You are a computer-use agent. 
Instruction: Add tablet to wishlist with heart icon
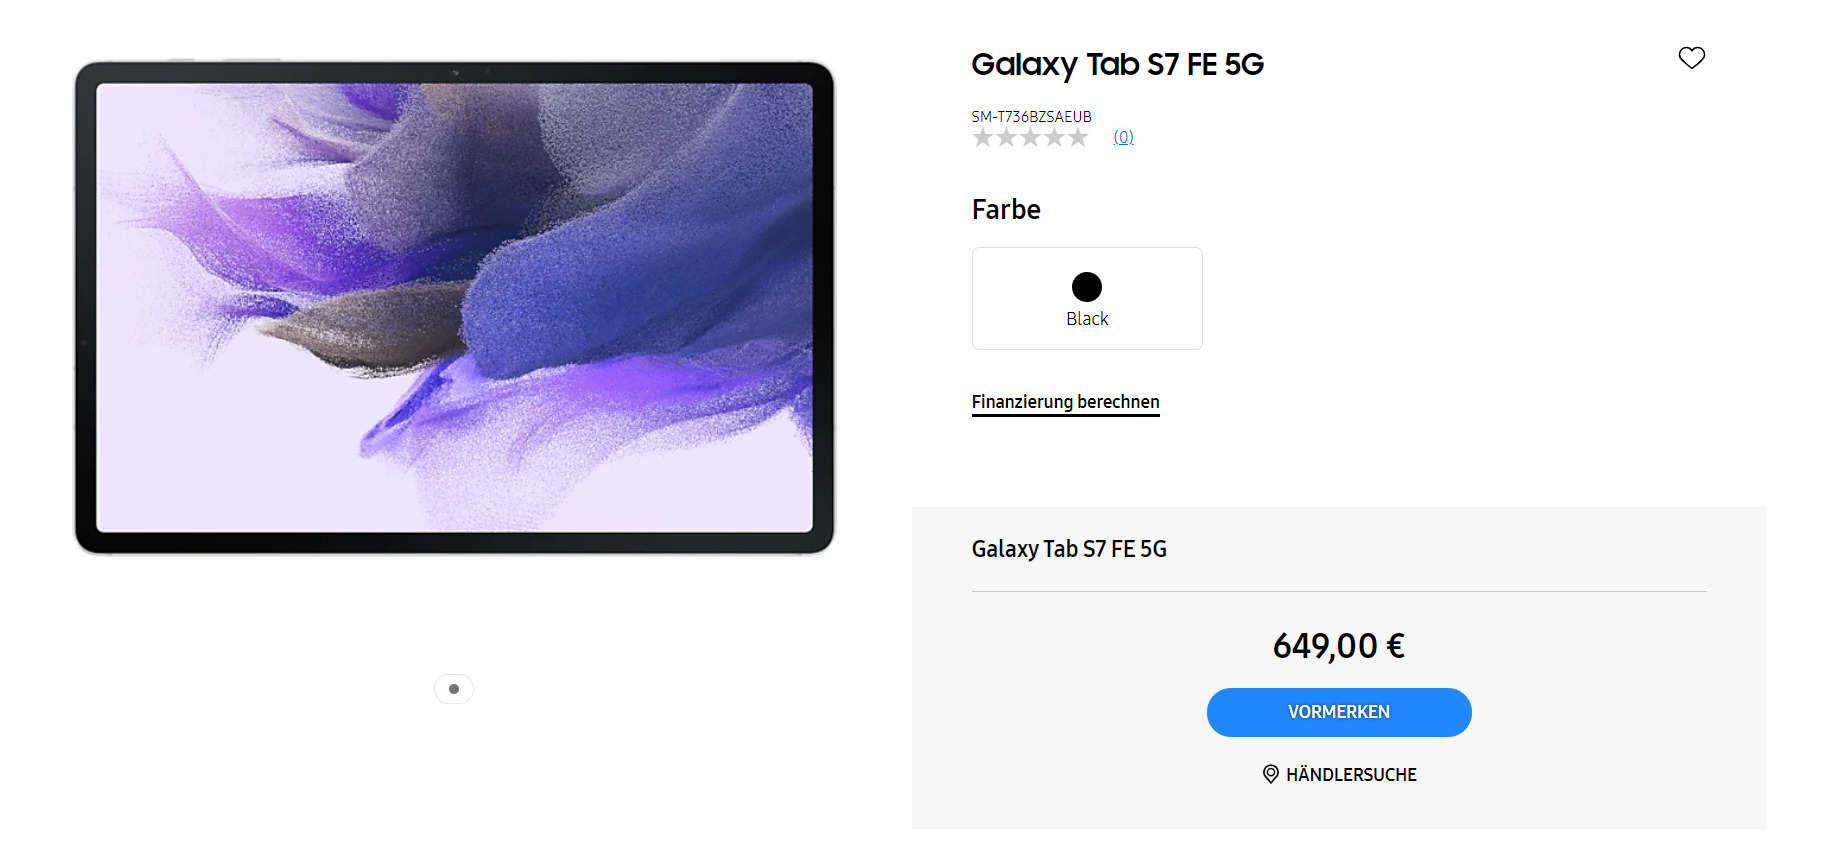pos(1691,58)
